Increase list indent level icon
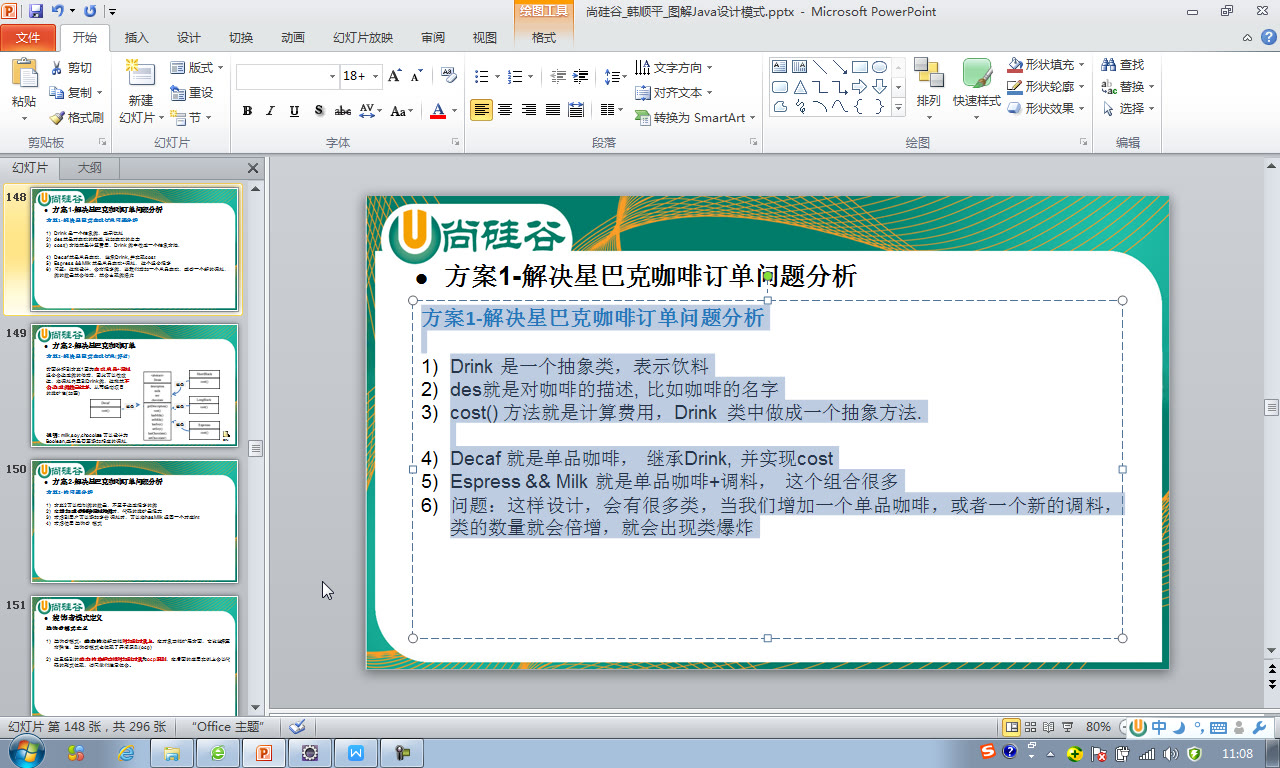The height and width of the screenshot is (768, 1280). pos(581,76)
